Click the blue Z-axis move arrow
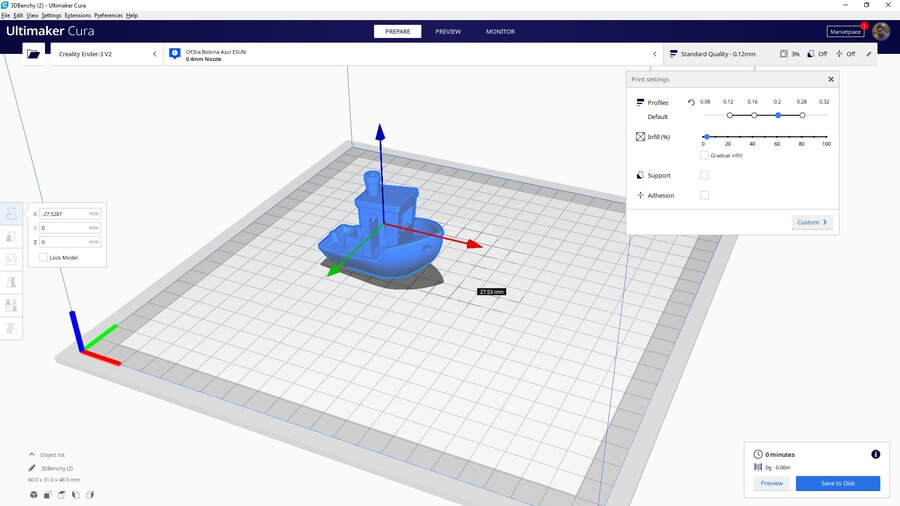Viewport: 900px width, 506px height. (x=380, y=133)
